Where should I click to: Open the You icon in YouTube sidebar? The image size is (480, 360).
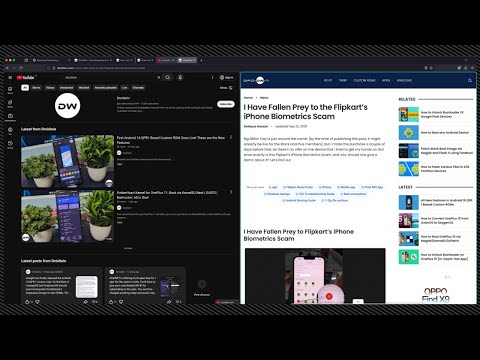pos(10,131)
